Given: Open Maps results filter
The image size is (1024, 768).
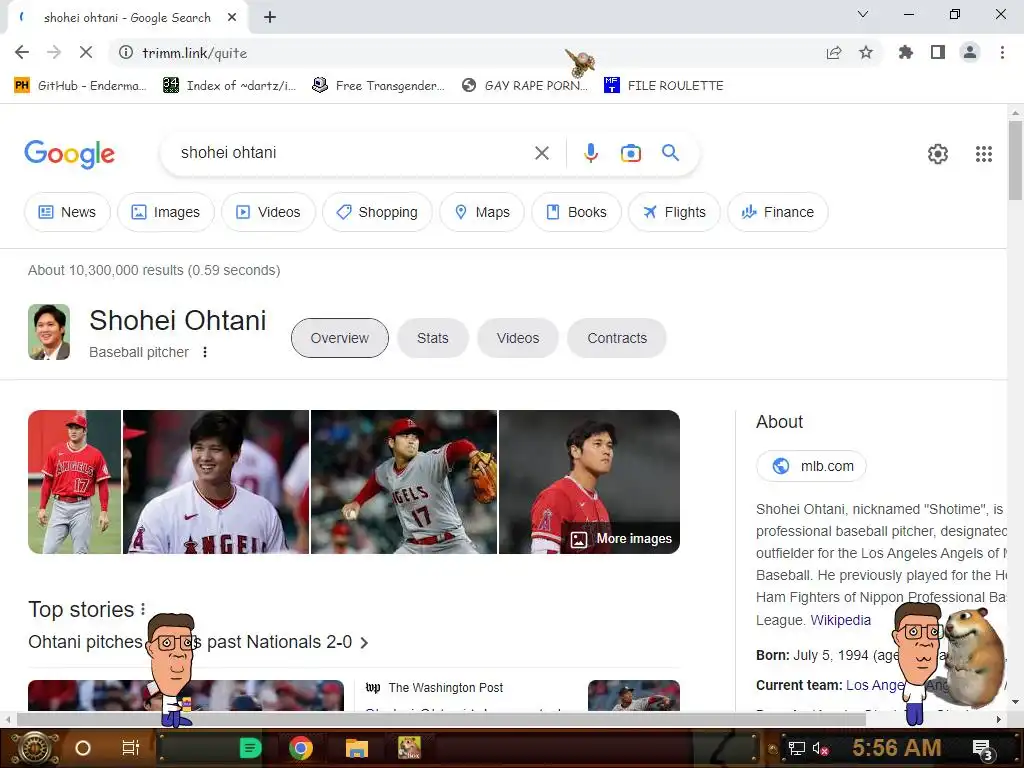Looking at the screenshot, I should 482,212.
